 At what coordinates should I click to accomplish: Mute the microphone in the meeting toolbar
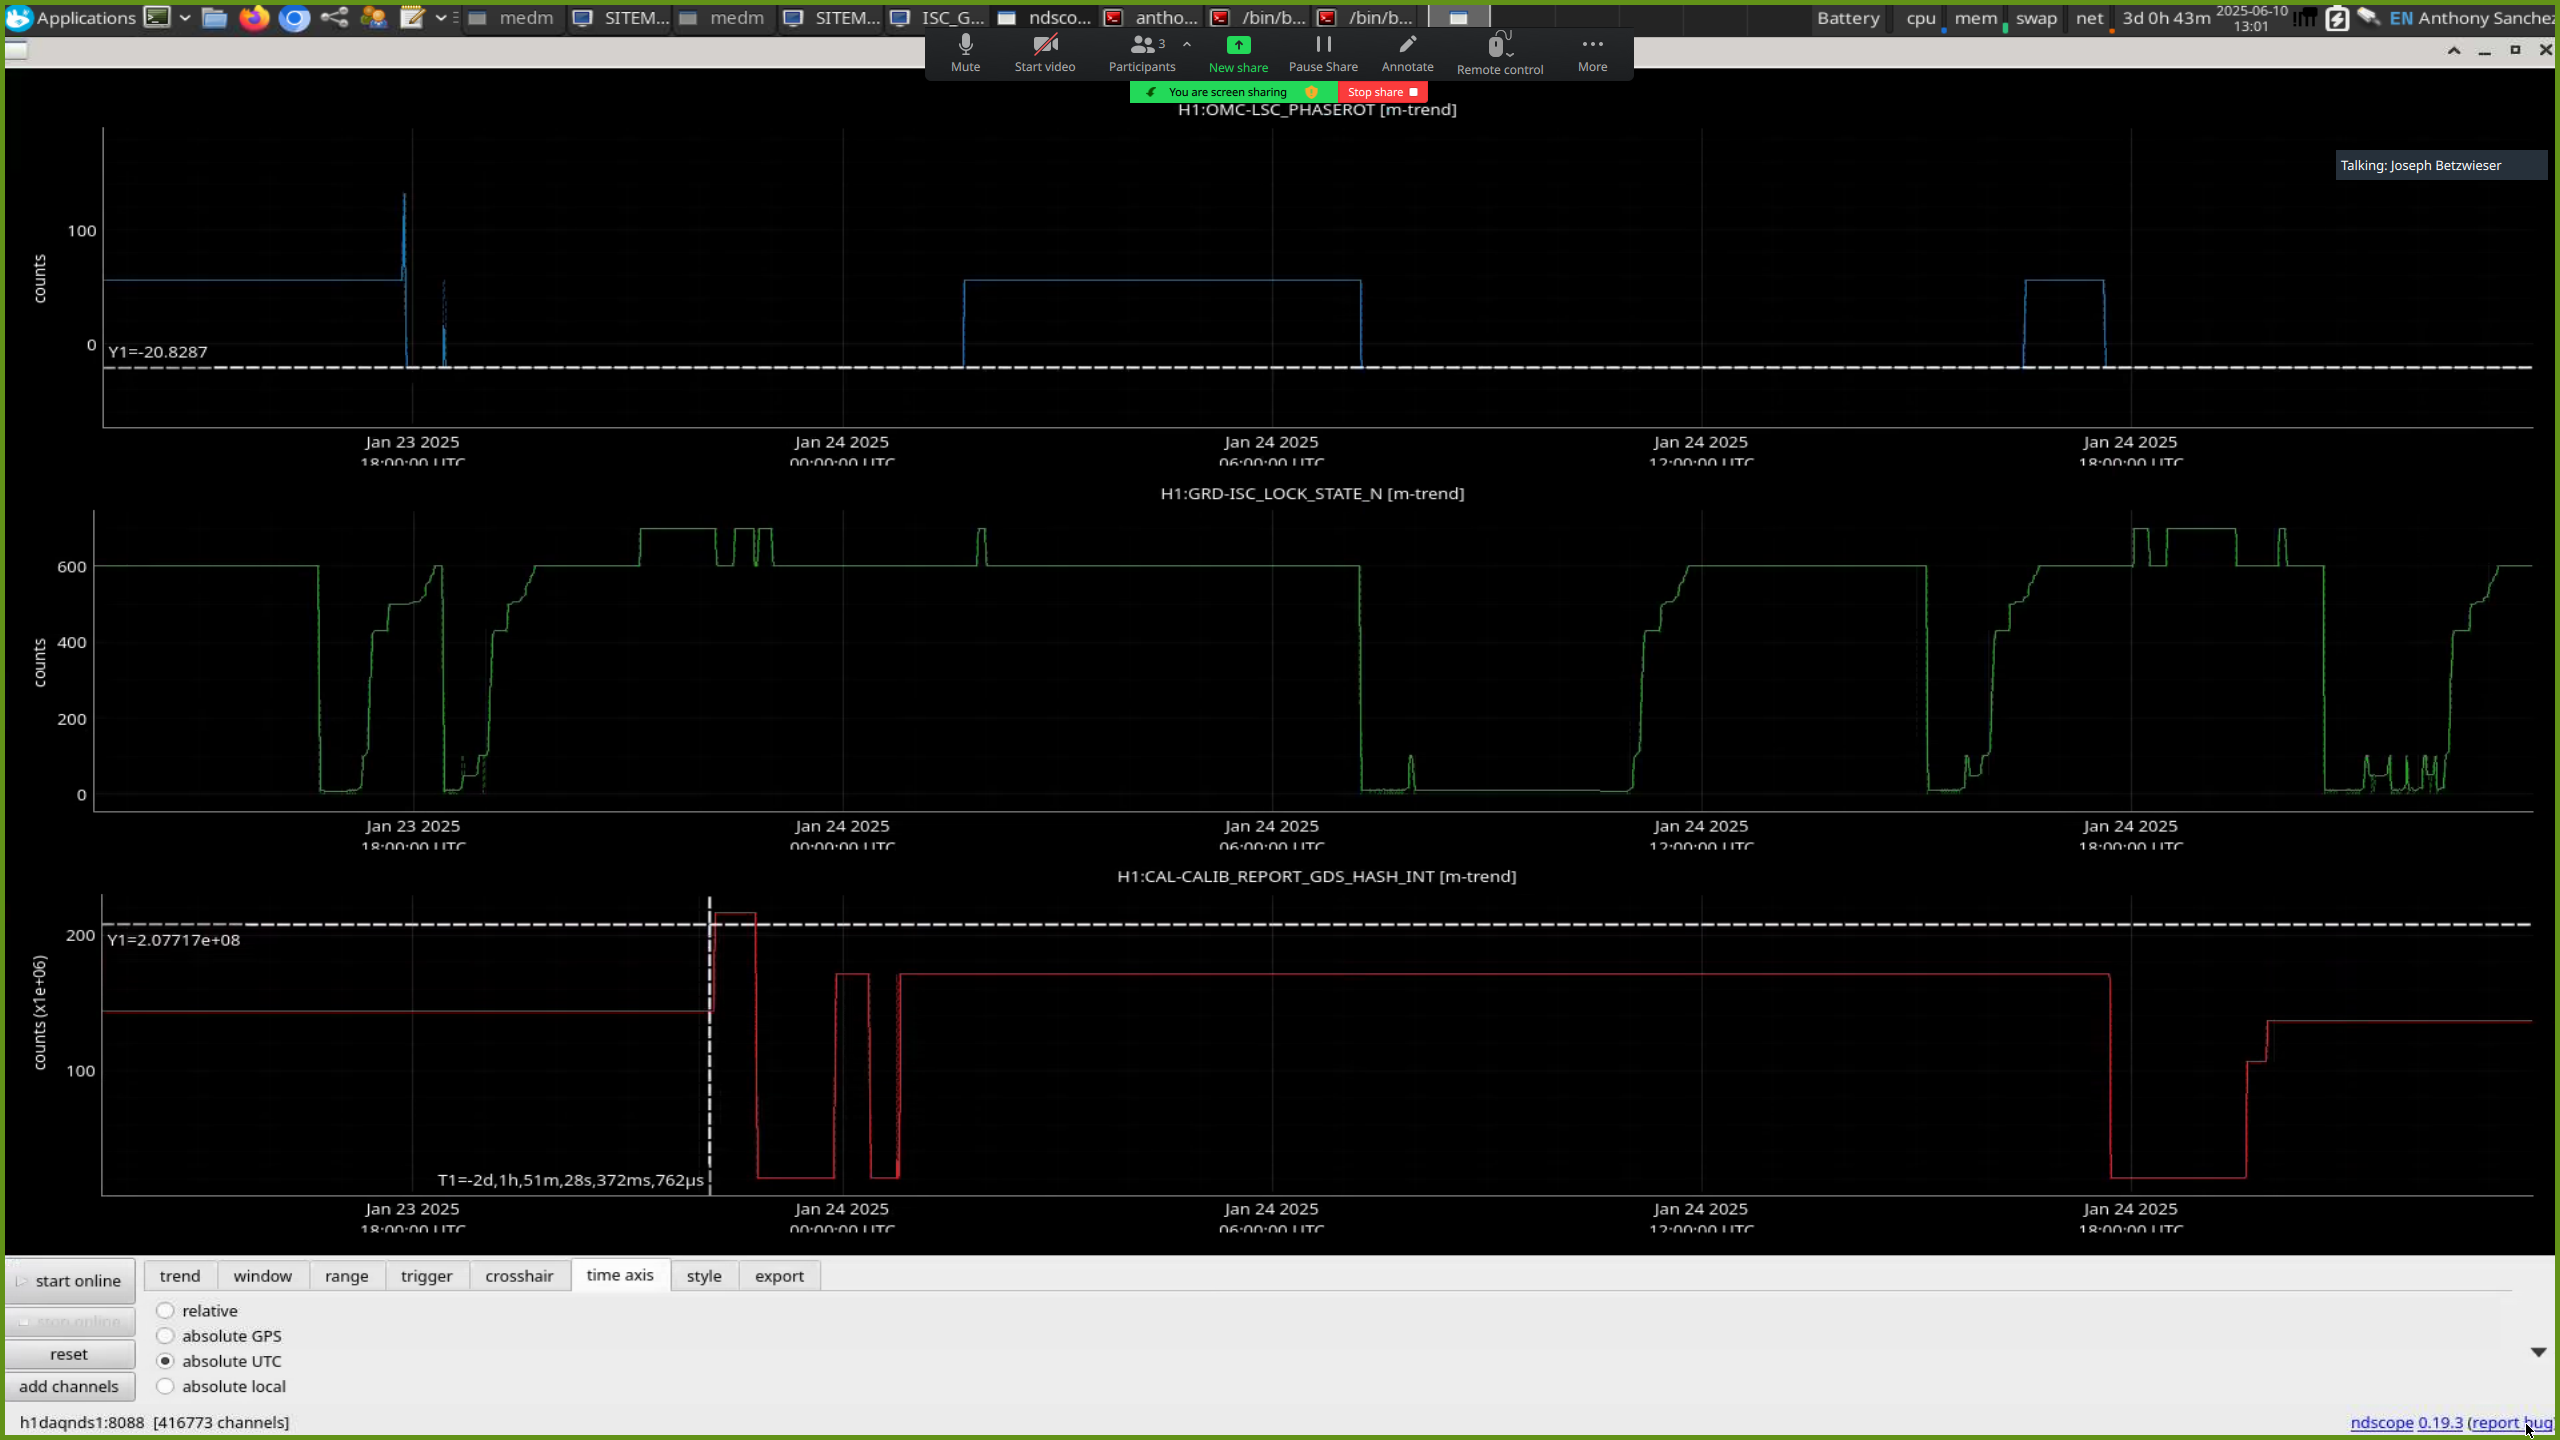tap(965, 53)
